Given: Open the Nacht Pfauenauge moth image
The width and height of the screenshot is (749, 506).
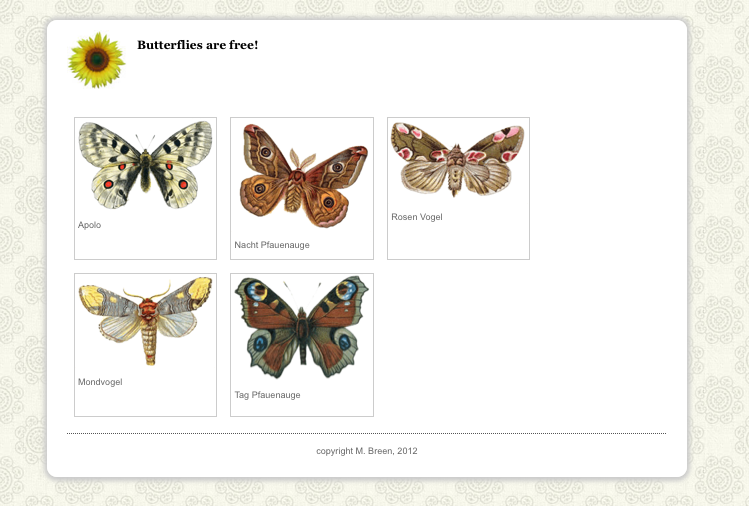Looking at the screenshot, I should point(301,175).
